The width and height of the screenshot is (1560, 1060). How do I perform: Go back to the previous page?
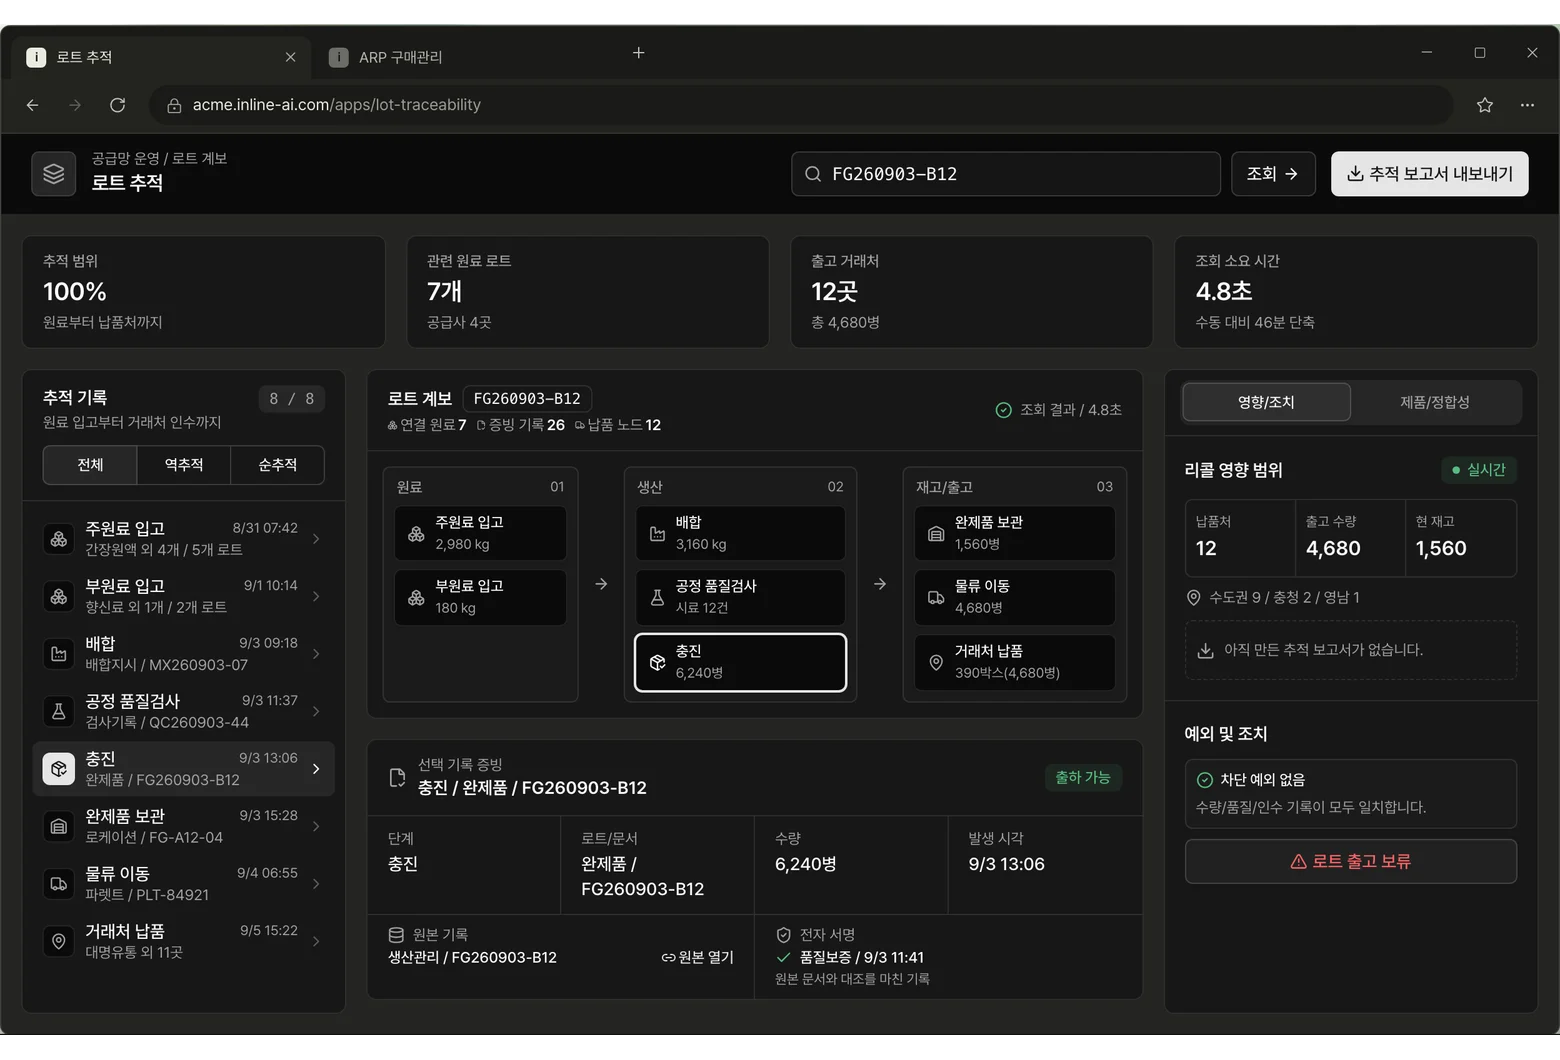pyautogui.click(x=33, y=105)
